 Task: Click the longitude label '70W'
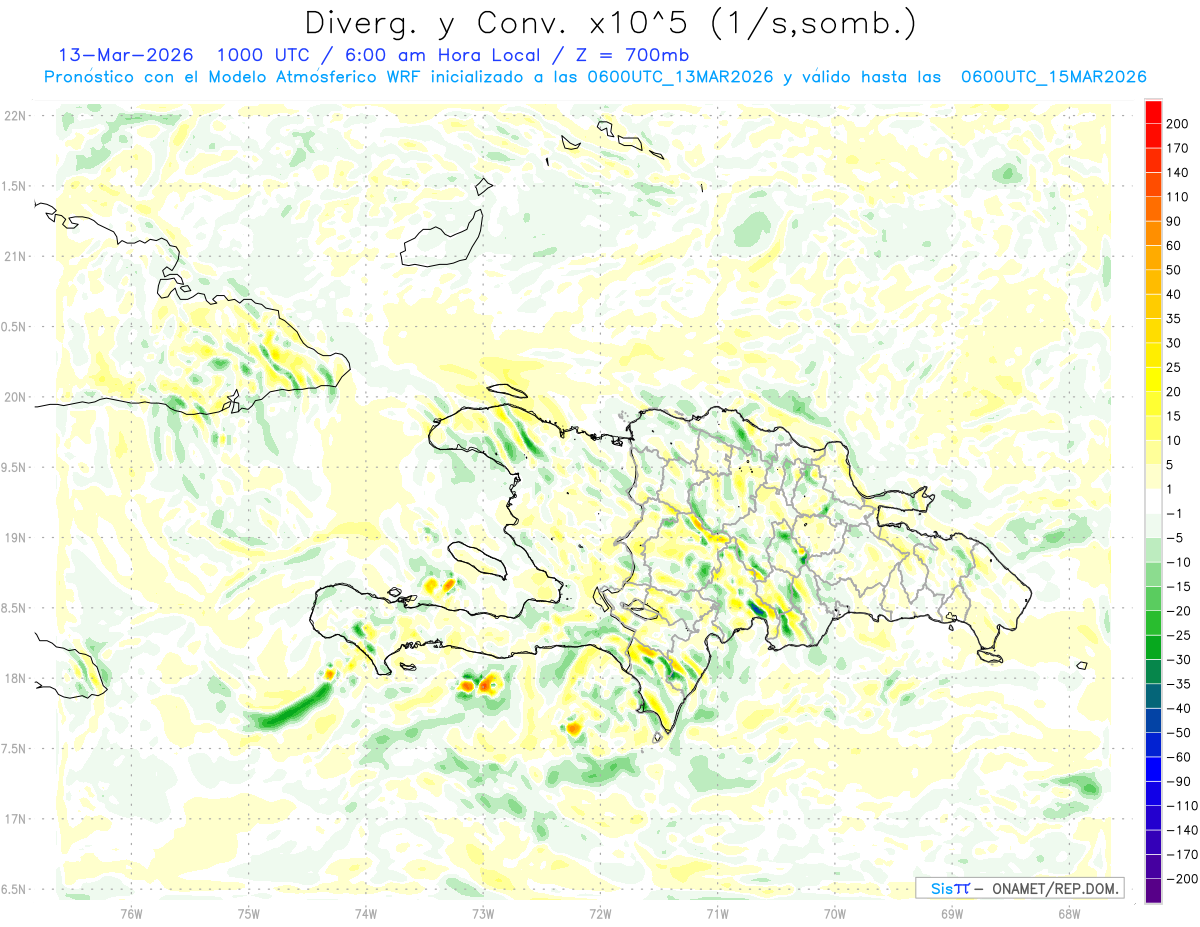[x=834, y=913]
